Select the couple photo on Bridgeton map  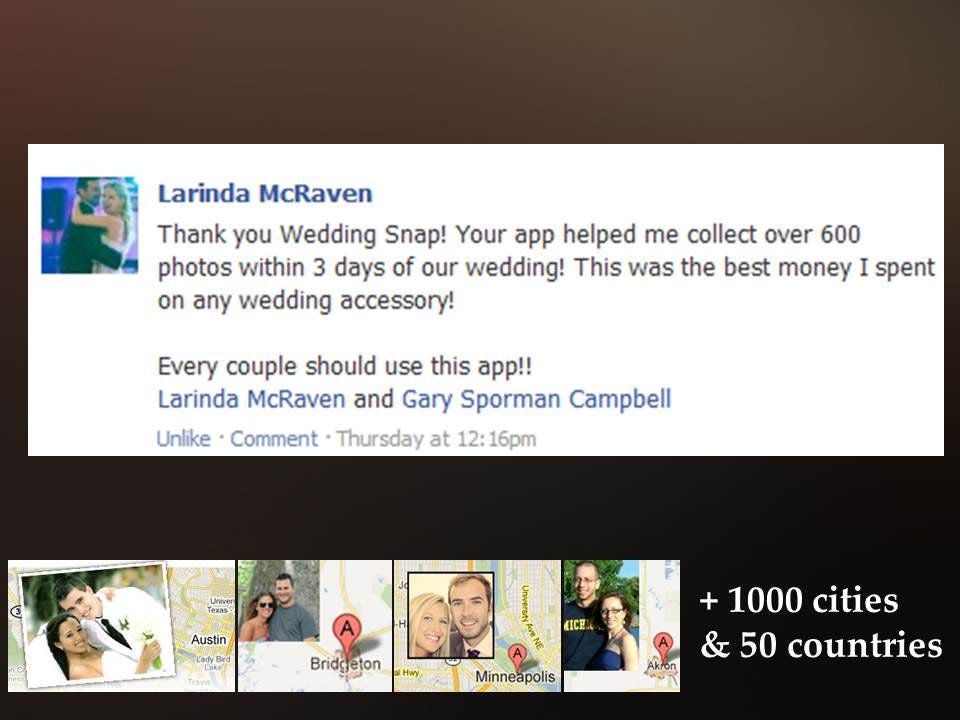coord(279,601)
